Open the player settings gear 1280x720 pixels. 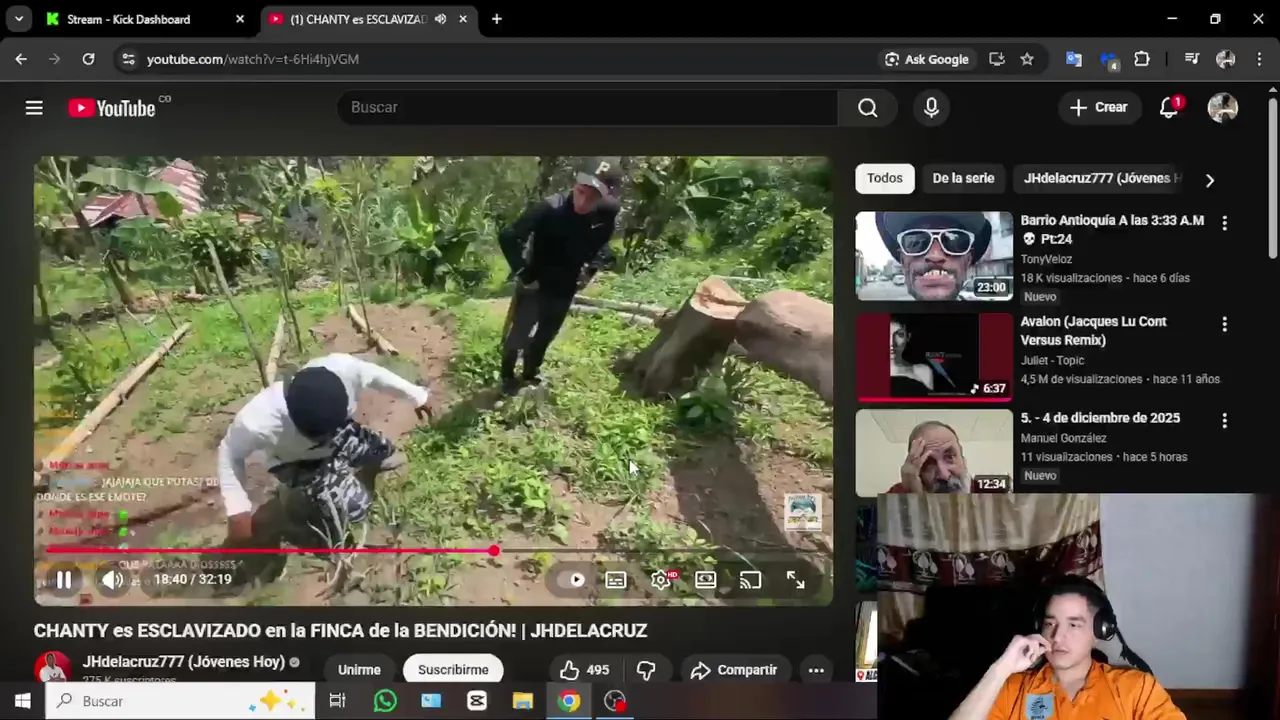661,580
